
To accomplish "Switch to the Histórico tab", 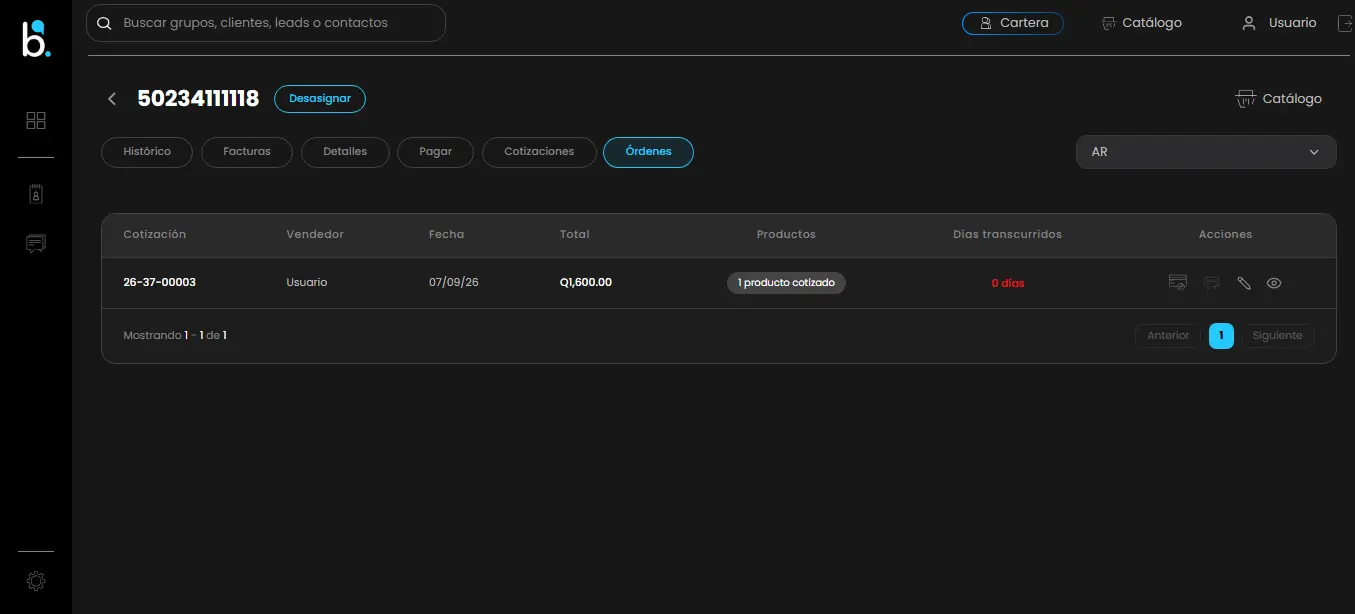I will pyautogui.click(x=147, y=152).
